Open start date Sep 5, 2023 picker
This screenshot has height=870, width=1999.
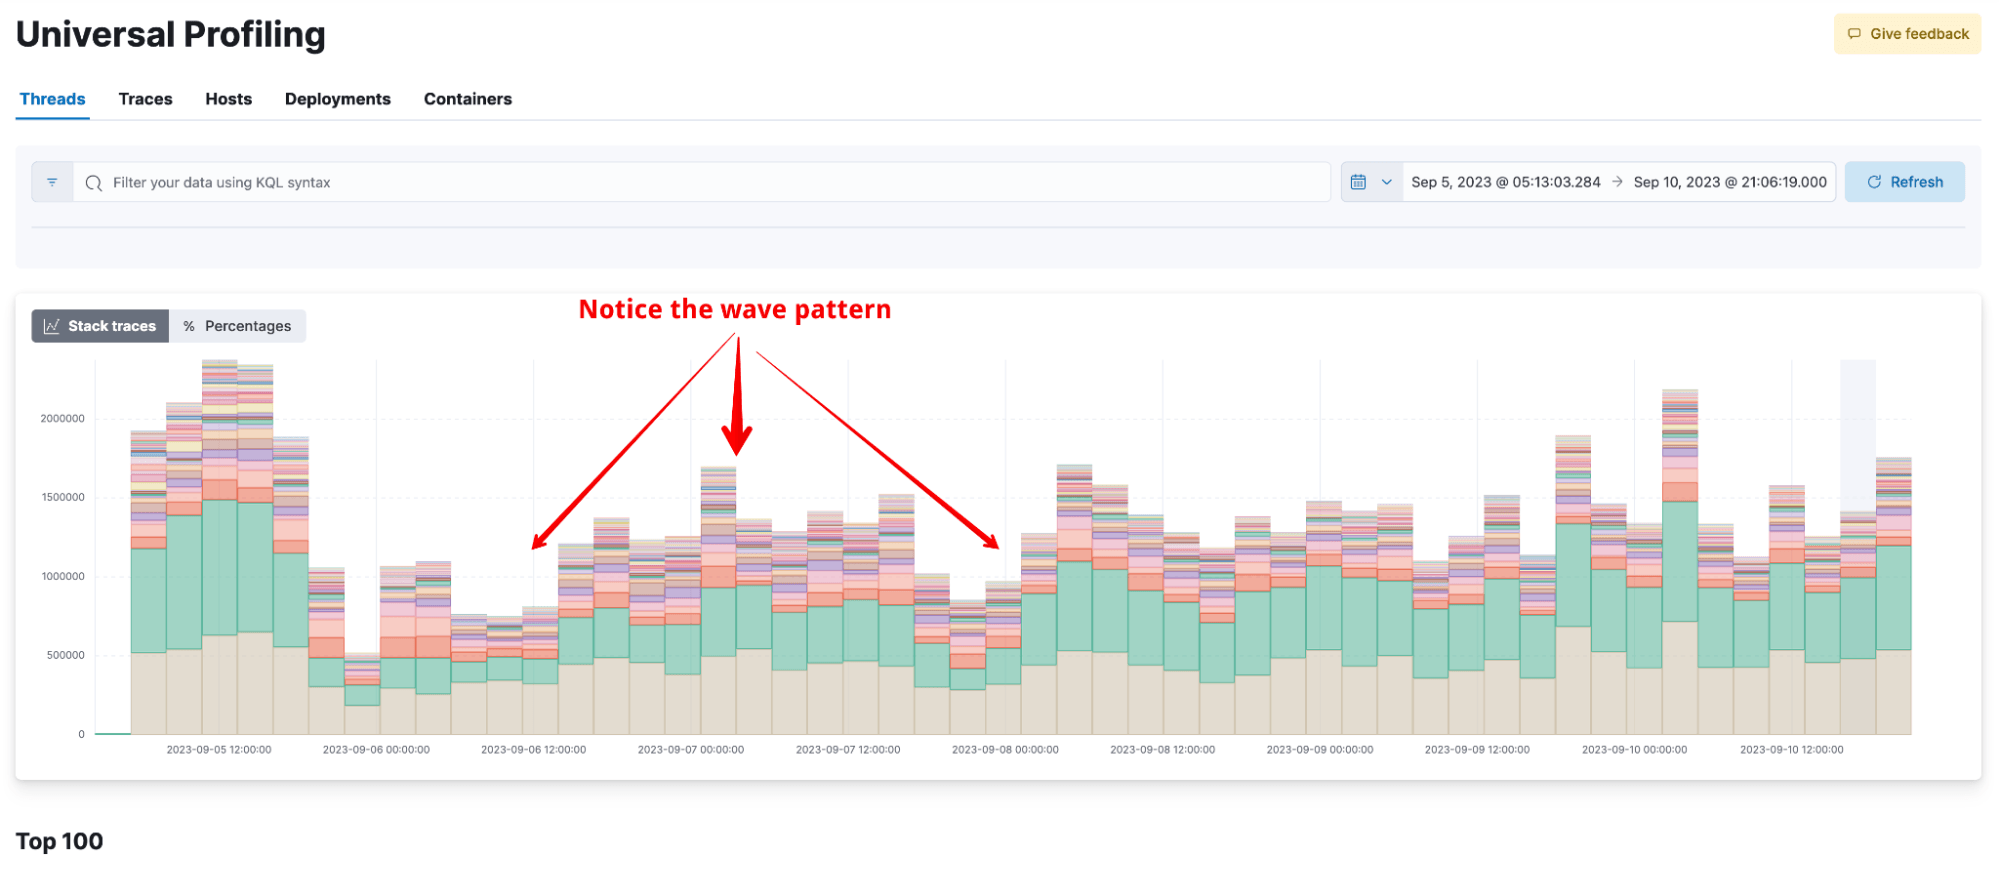[1505, 182]
